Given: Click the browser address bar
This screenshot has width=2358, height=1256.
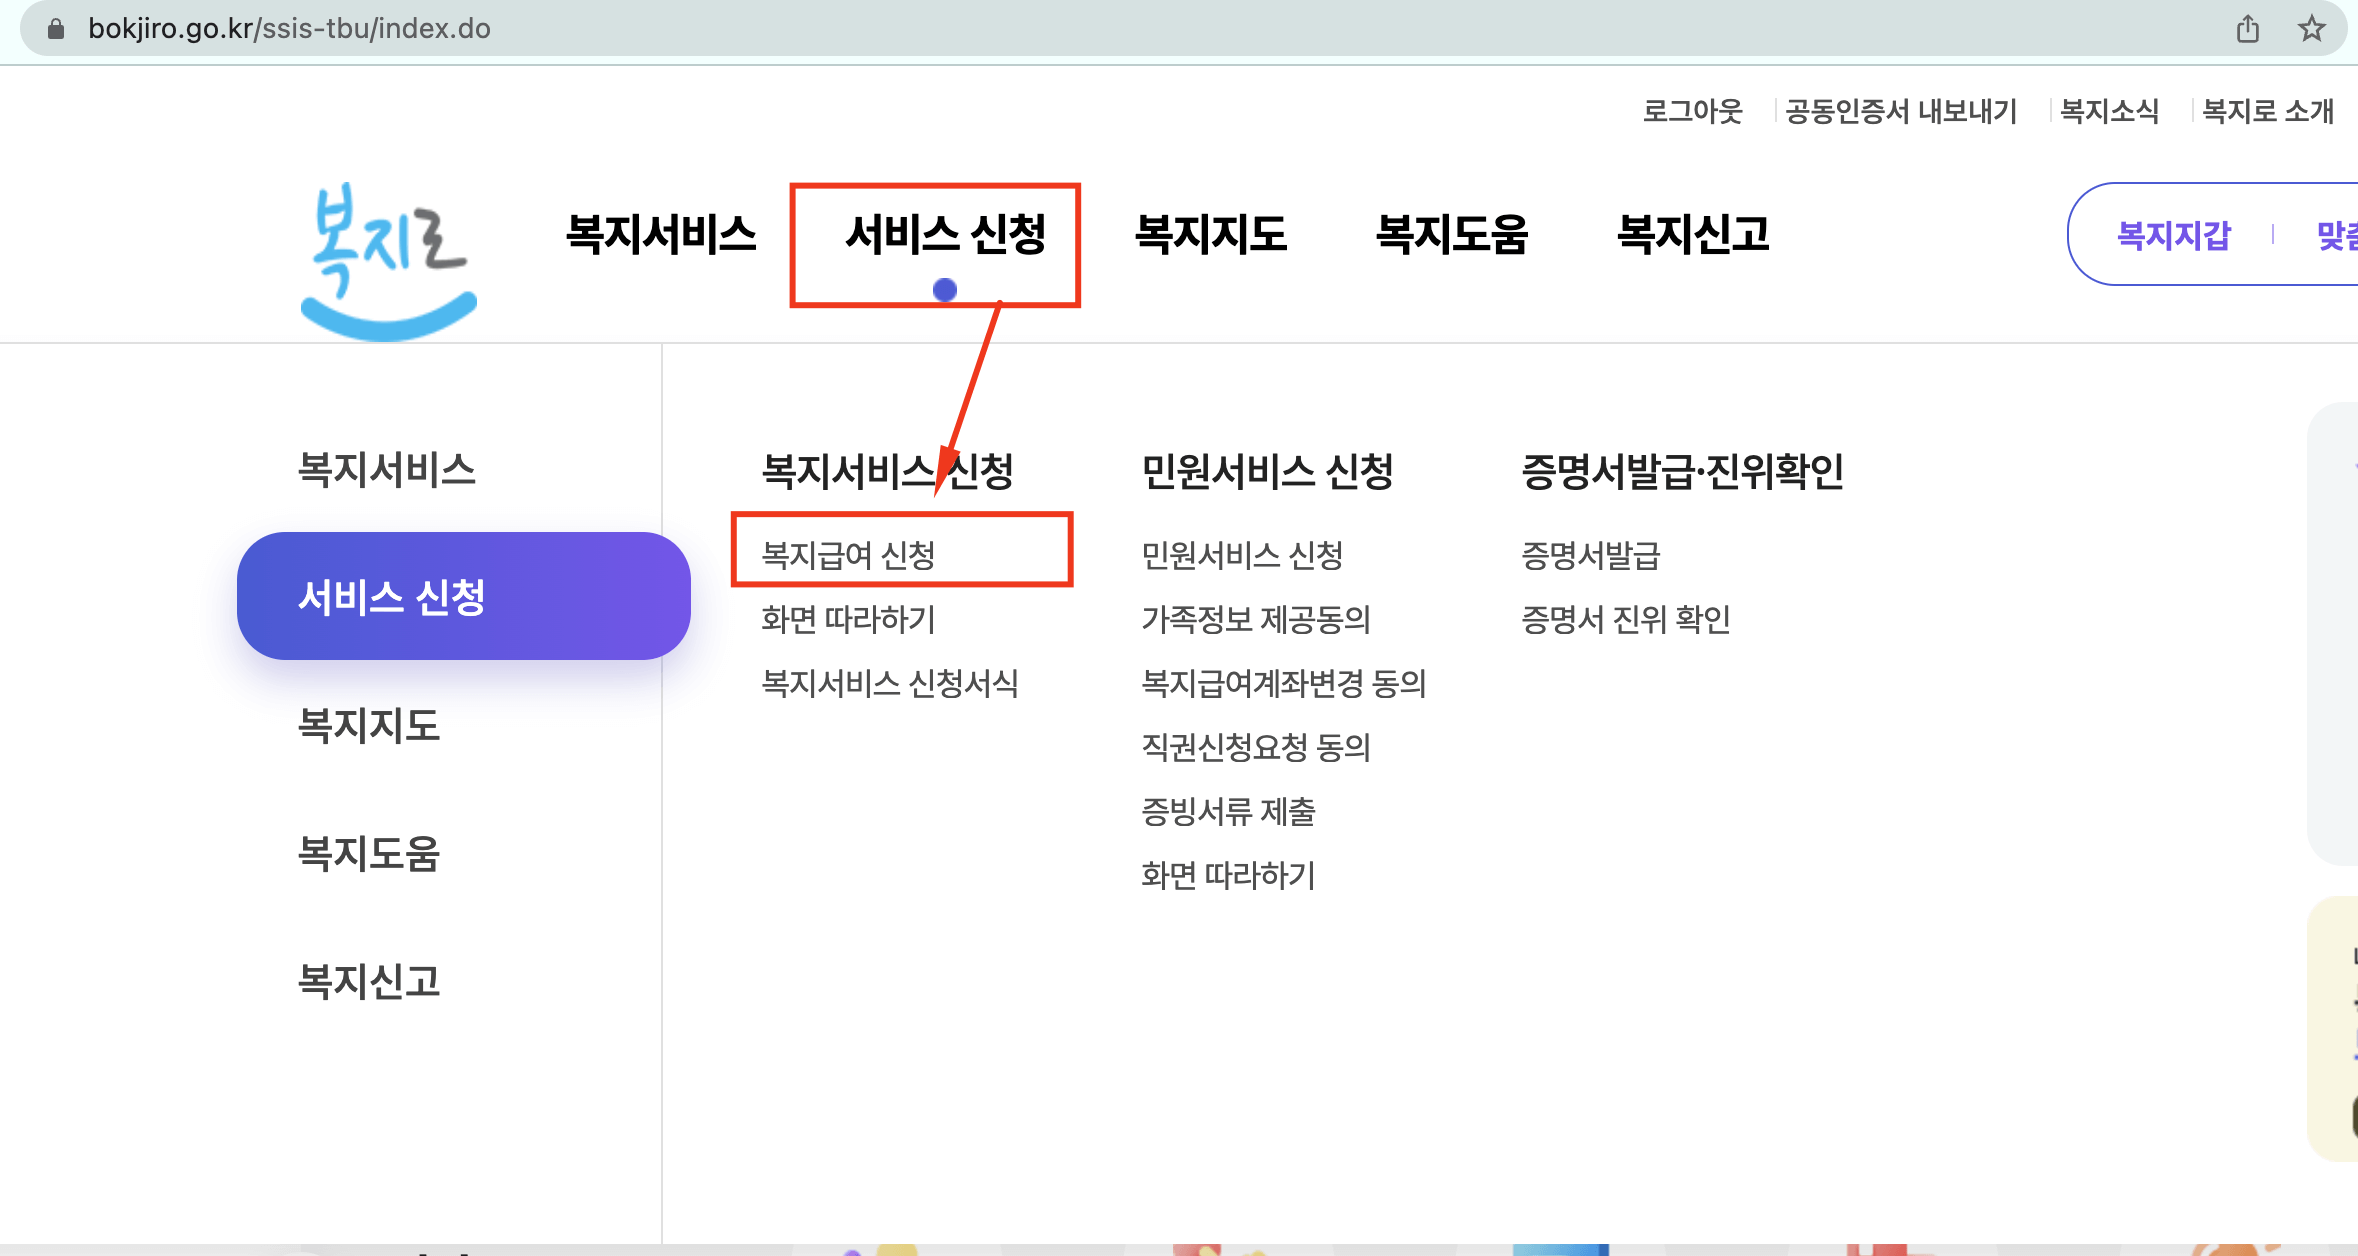Looking at the screenshot, I should click(x=600, y=29).
